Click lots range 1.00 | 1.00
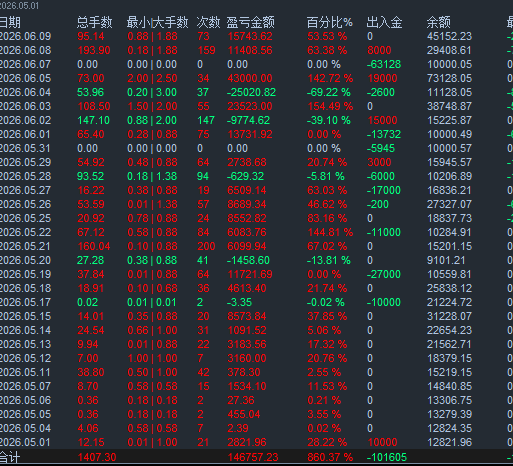513x466 pixels. 152,358
